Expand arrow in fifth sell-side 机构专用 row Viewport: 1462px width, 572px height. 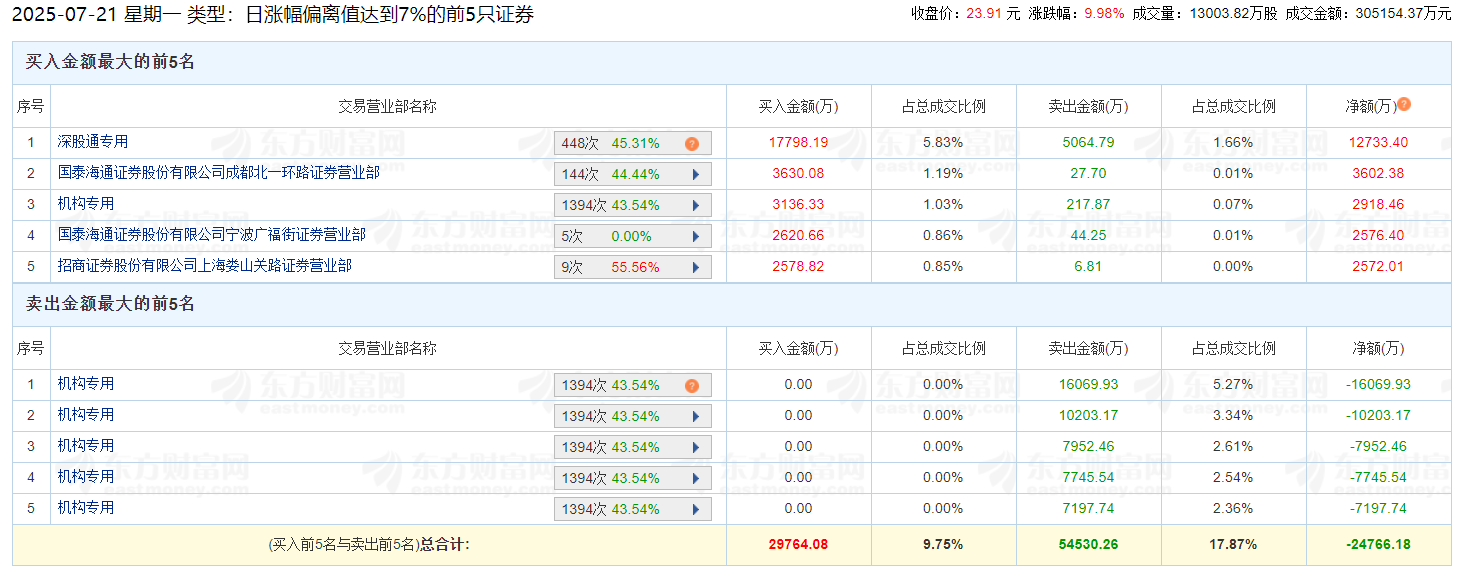695,509
